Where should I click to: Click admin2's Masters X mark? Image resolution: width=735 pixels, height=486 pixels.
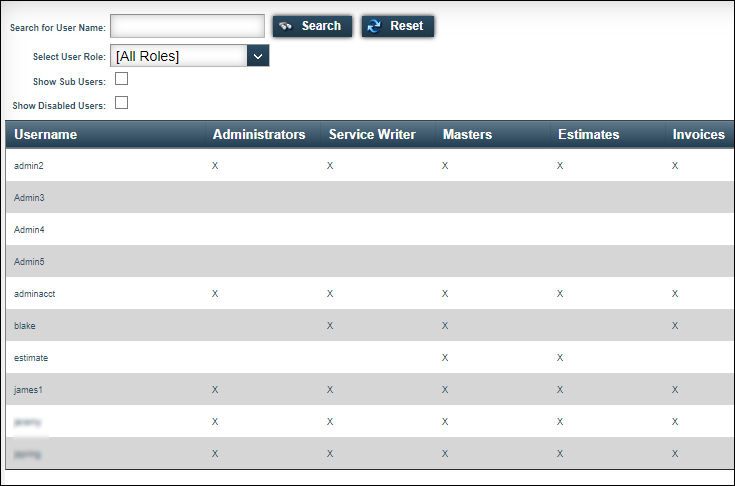(445, 165)
